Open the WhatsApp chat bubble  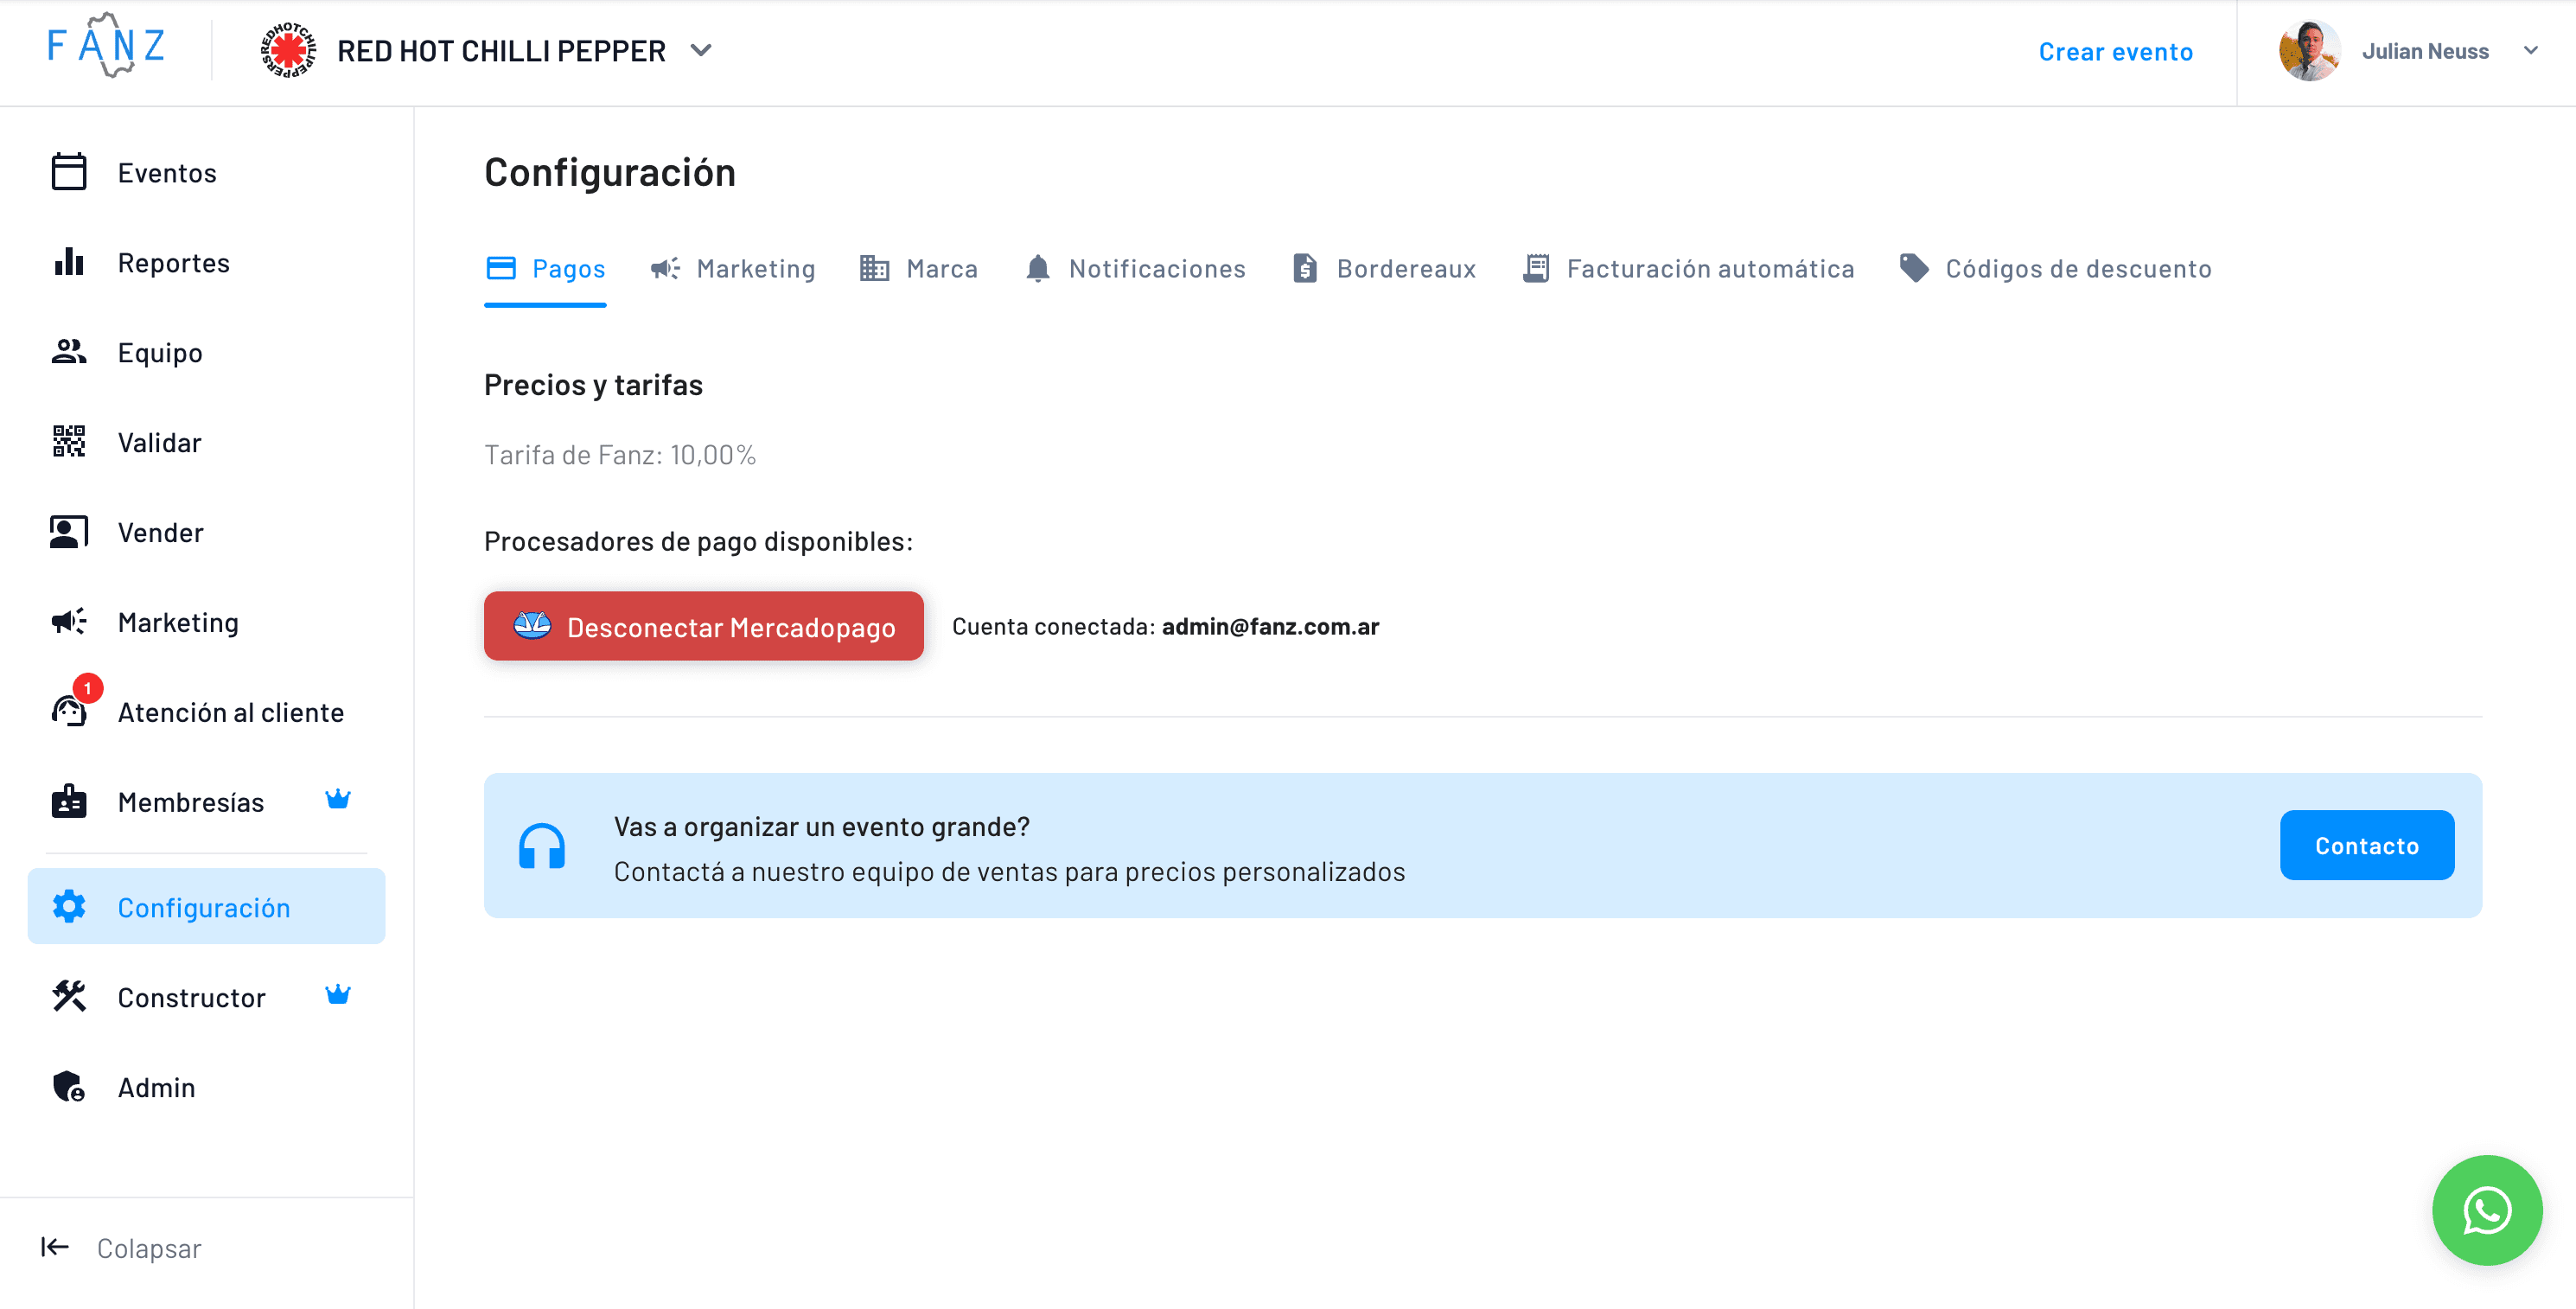tap(2487, 1210)
